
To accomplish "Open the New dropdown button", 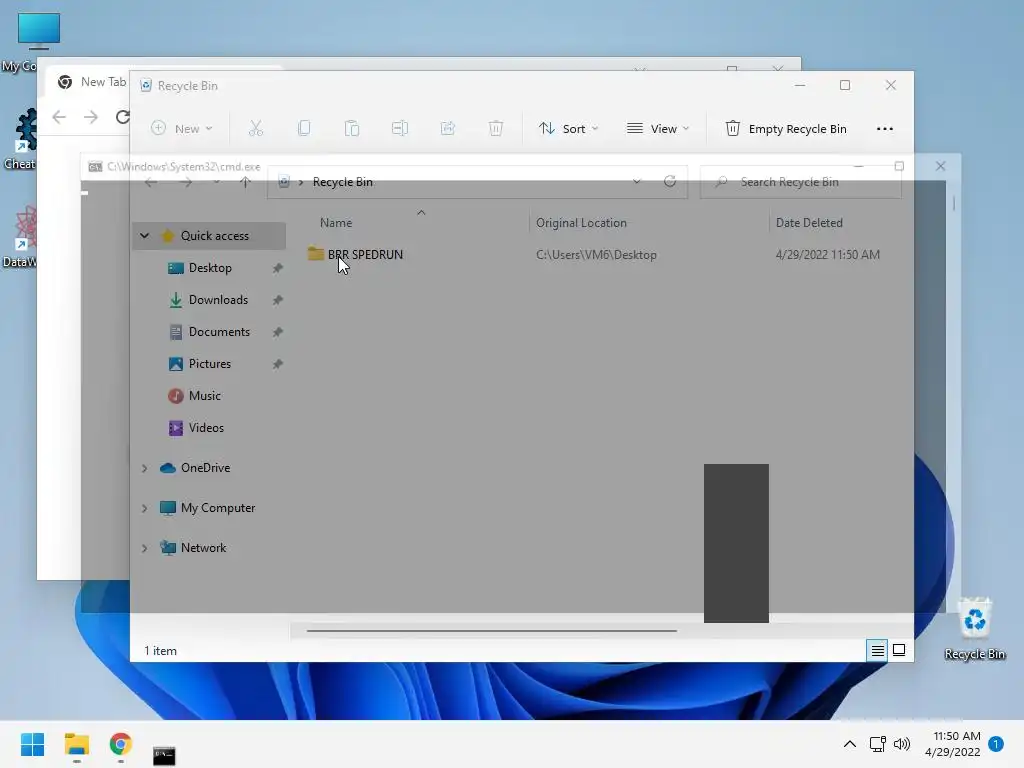I will (182, 129).
